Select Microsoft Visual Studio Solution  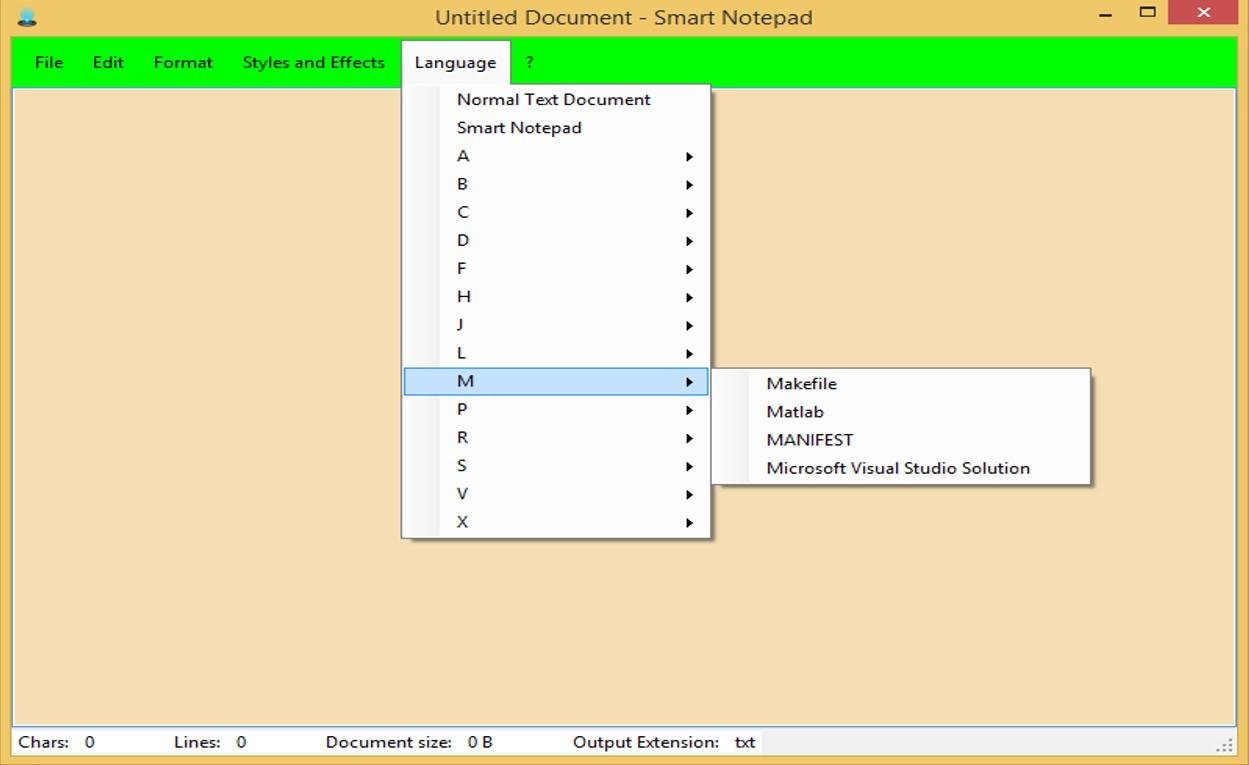pyautogui.click(x=897, y=467)
